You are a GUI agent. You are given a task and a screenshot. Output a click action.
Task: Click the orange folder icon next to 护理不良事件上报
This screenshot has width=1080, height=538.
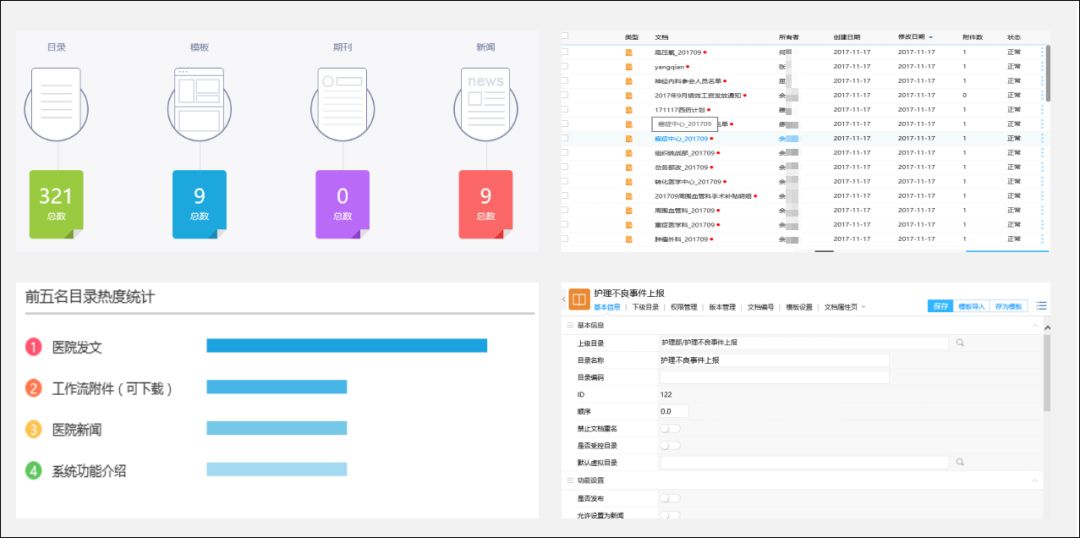(579, 300)
